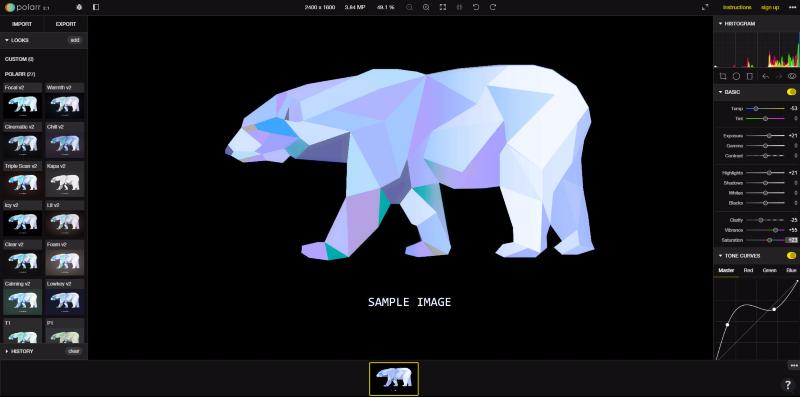The width and height of the screenshot is (800, 397).
Task: Enter fullscreen with the expand arrows icon
Action: point(705,7)
